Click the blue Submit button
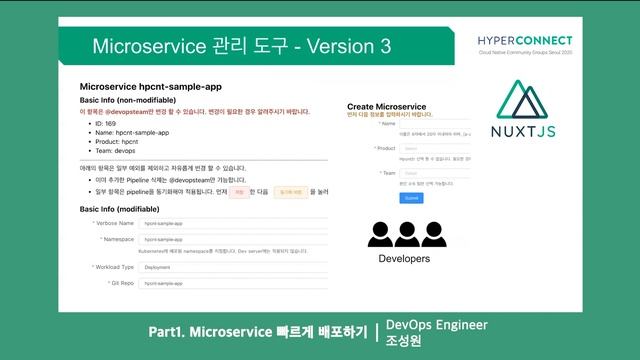The width and height of the screenshot is (640, 360). point(411,198)
